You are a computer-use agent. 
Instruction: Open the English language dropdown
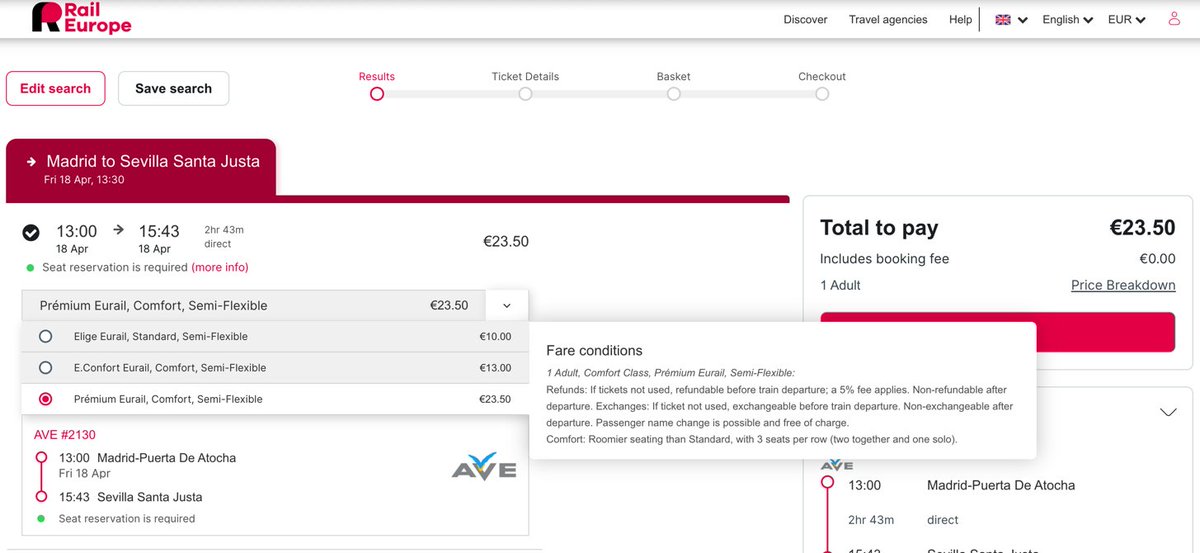point(1067,19)
